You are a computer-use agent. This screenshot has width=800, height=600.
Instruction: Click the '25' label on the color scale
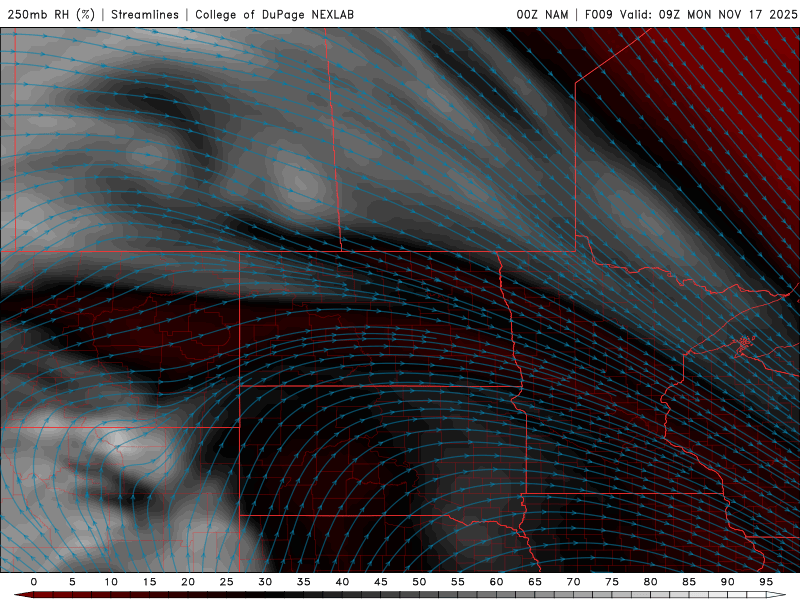[227, 582]
